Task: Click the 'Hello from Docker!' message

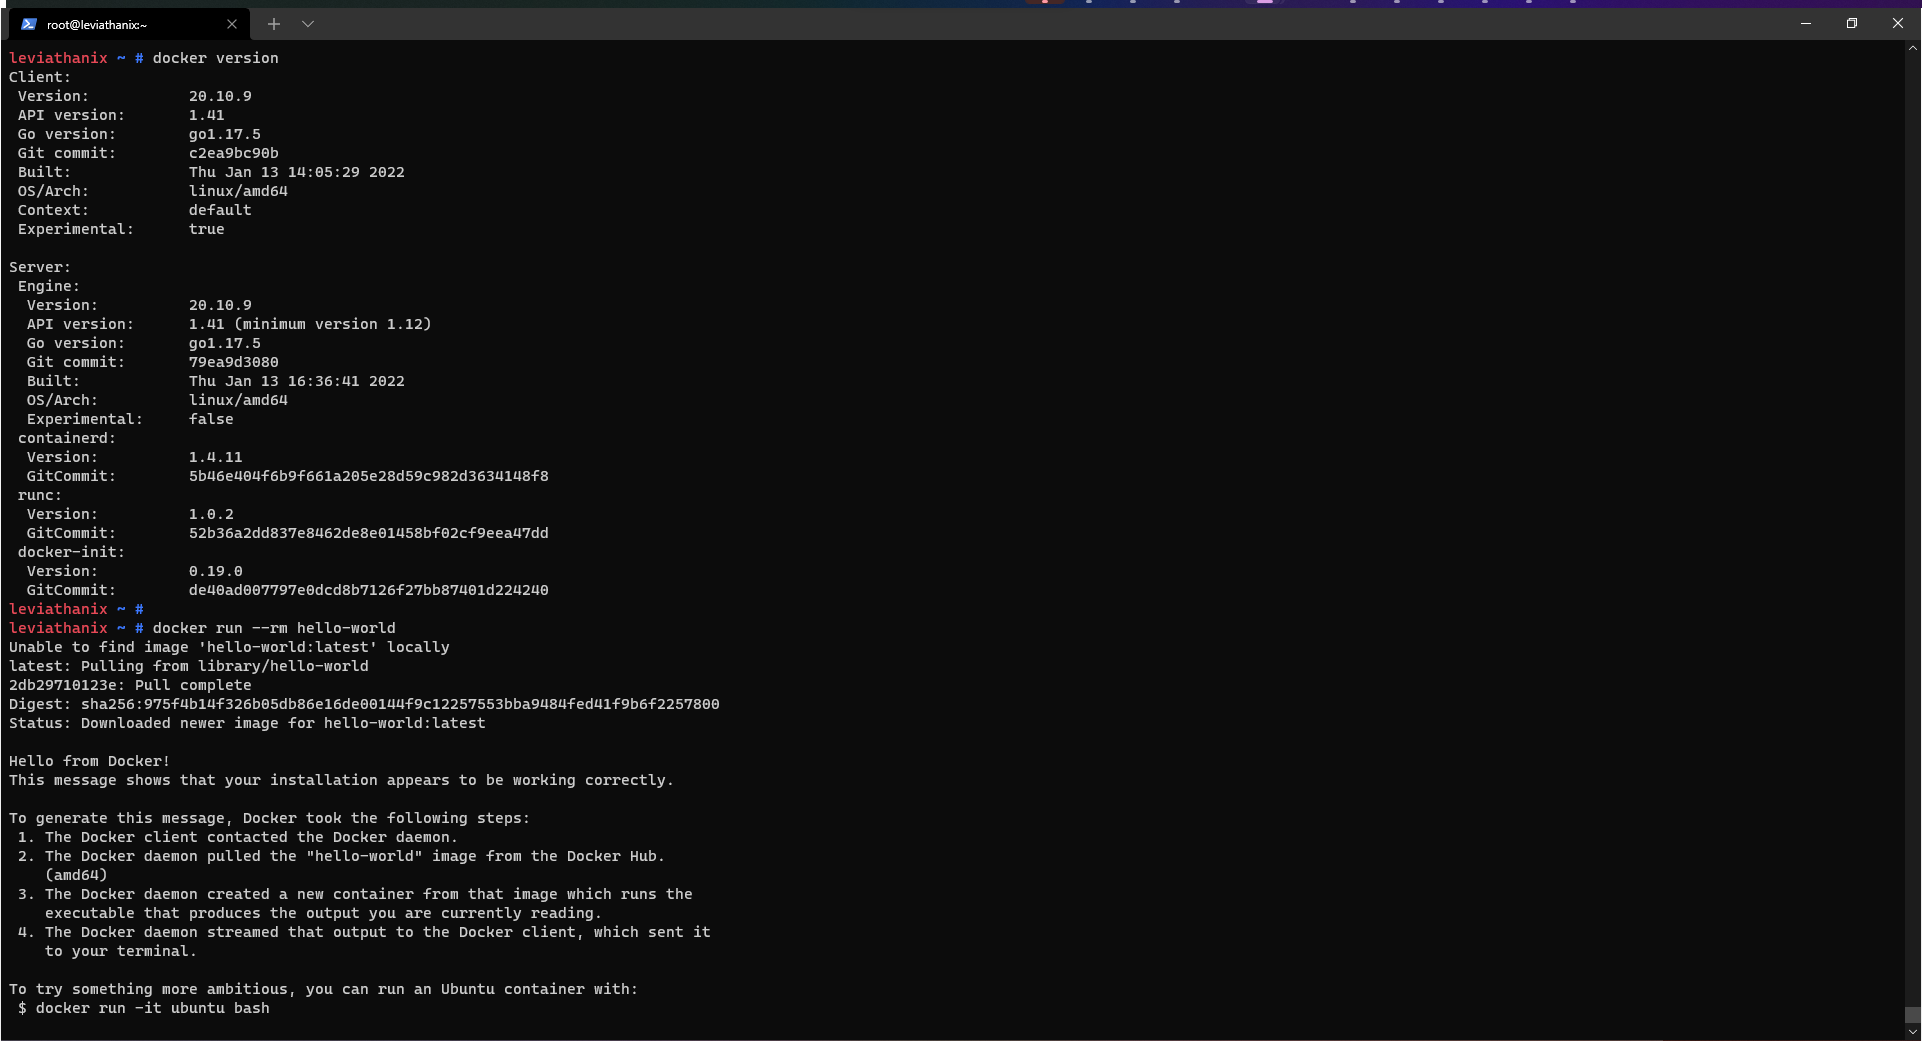Action: click(x=88, y=760)
